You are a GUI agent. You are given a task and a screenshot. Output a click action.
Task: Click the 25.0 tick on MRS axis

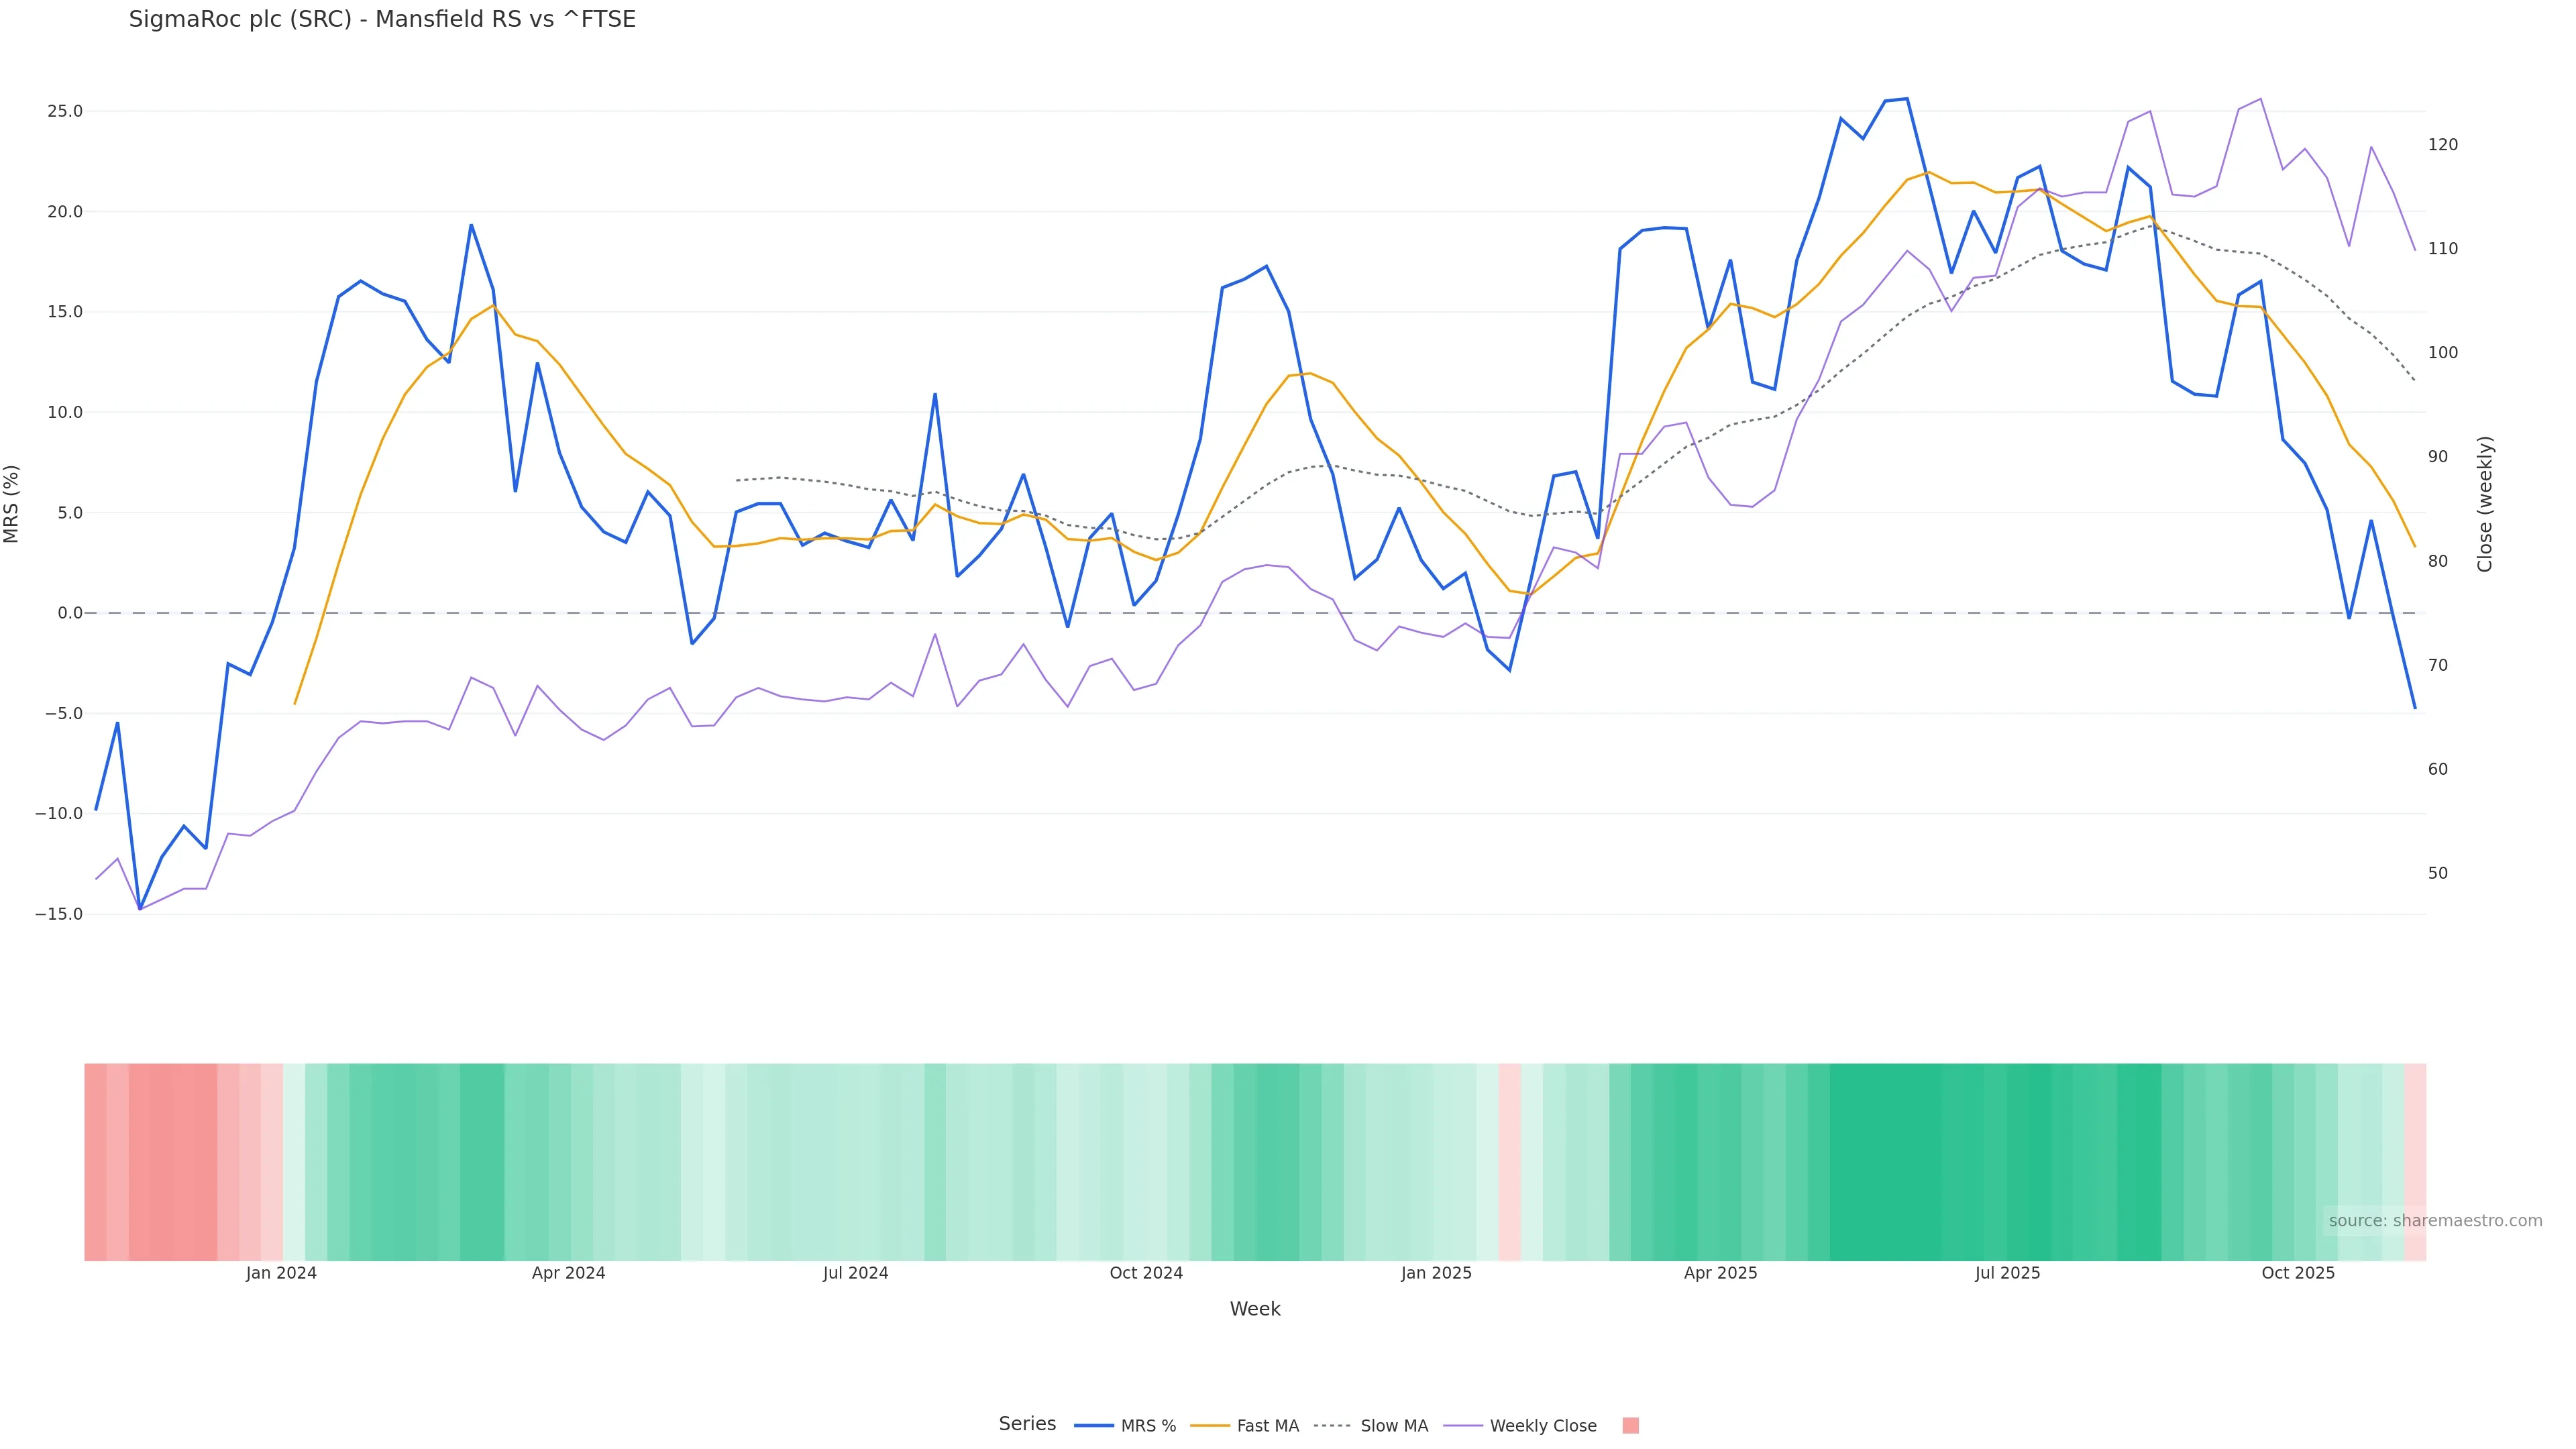(x=65, y=111)
